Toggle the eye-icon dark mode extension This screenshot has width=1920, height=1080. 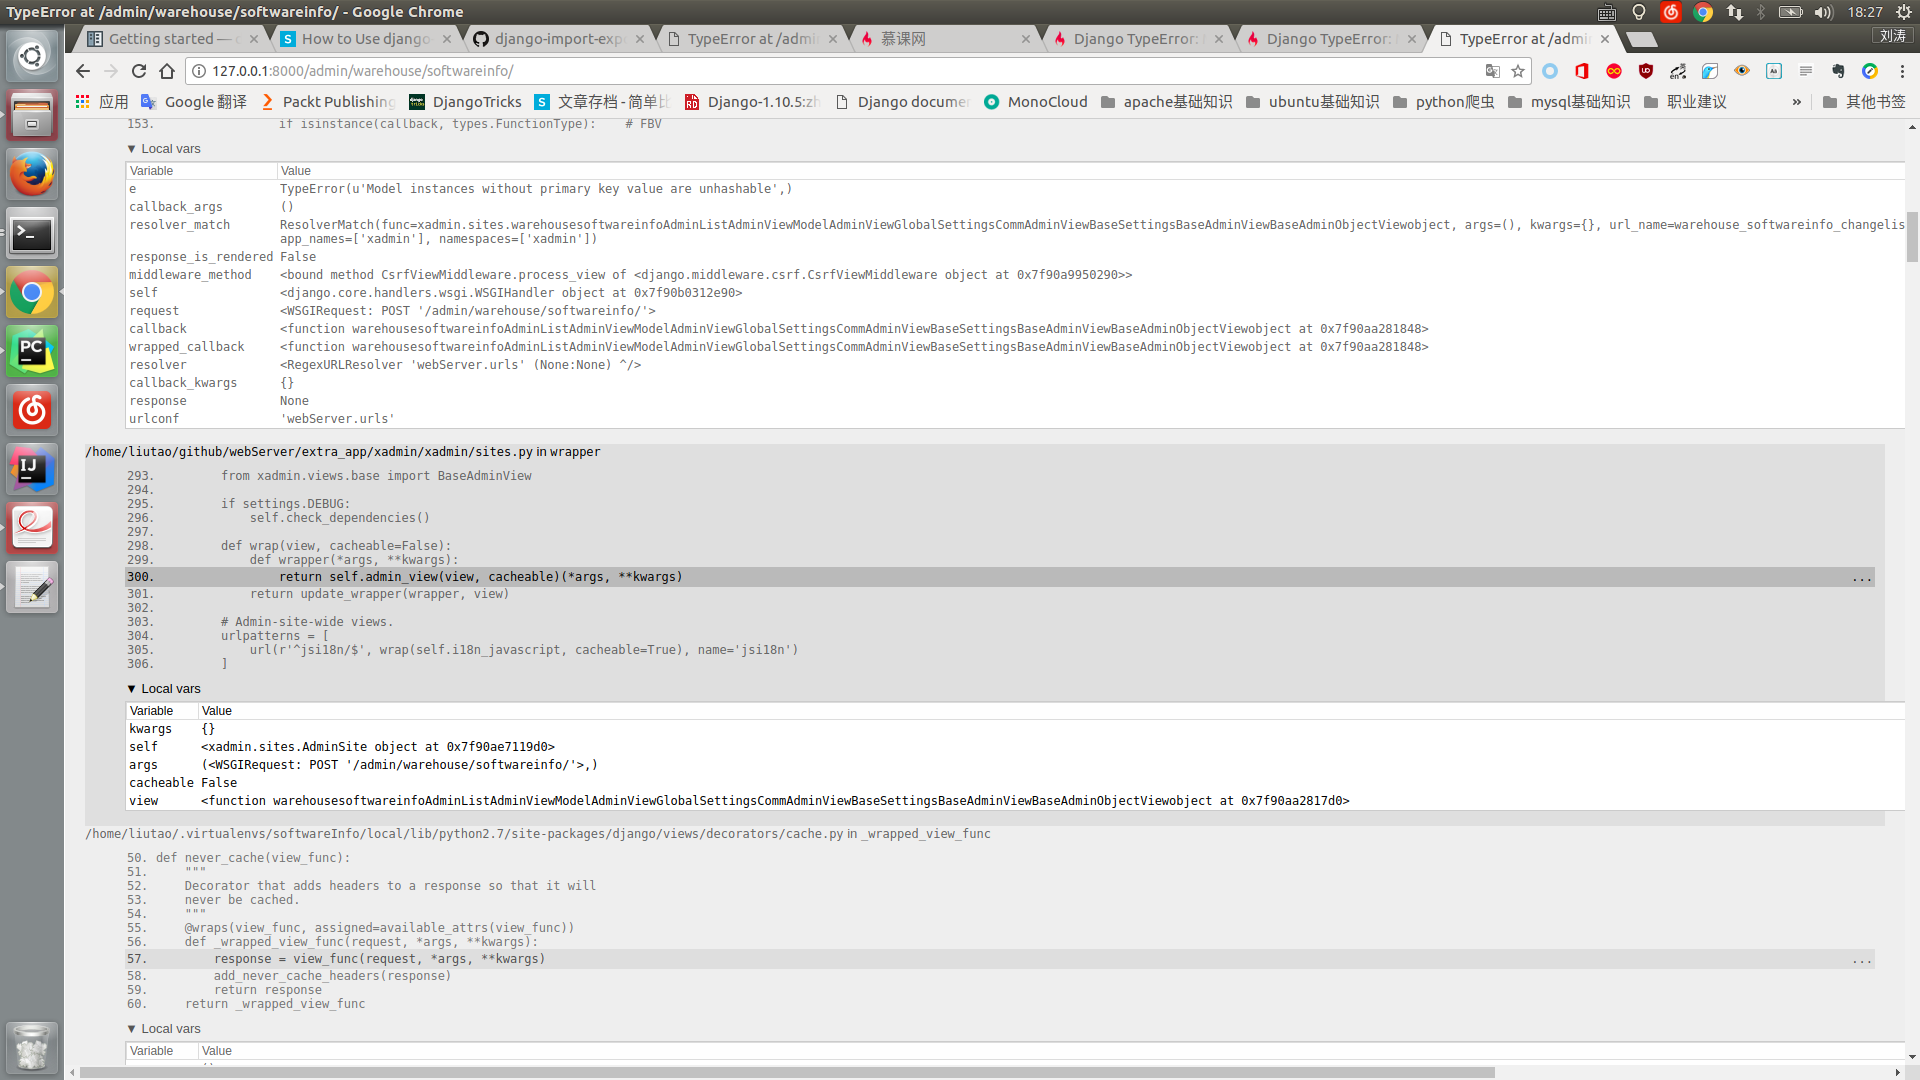1742,71
